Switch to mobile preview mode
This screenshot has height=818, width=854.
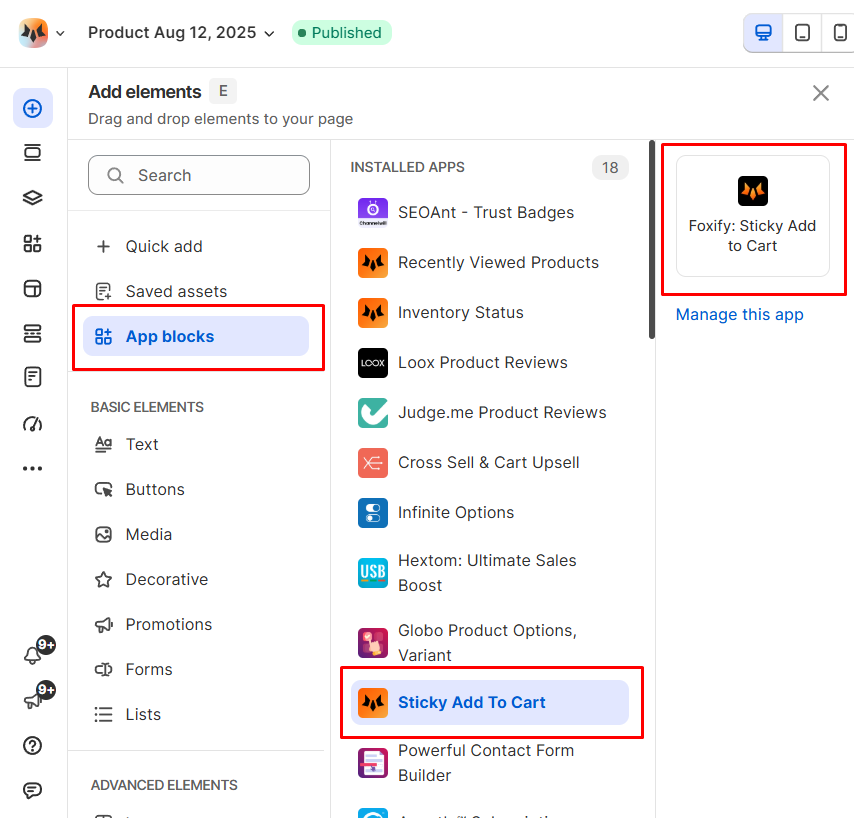(x=840, y=33)
